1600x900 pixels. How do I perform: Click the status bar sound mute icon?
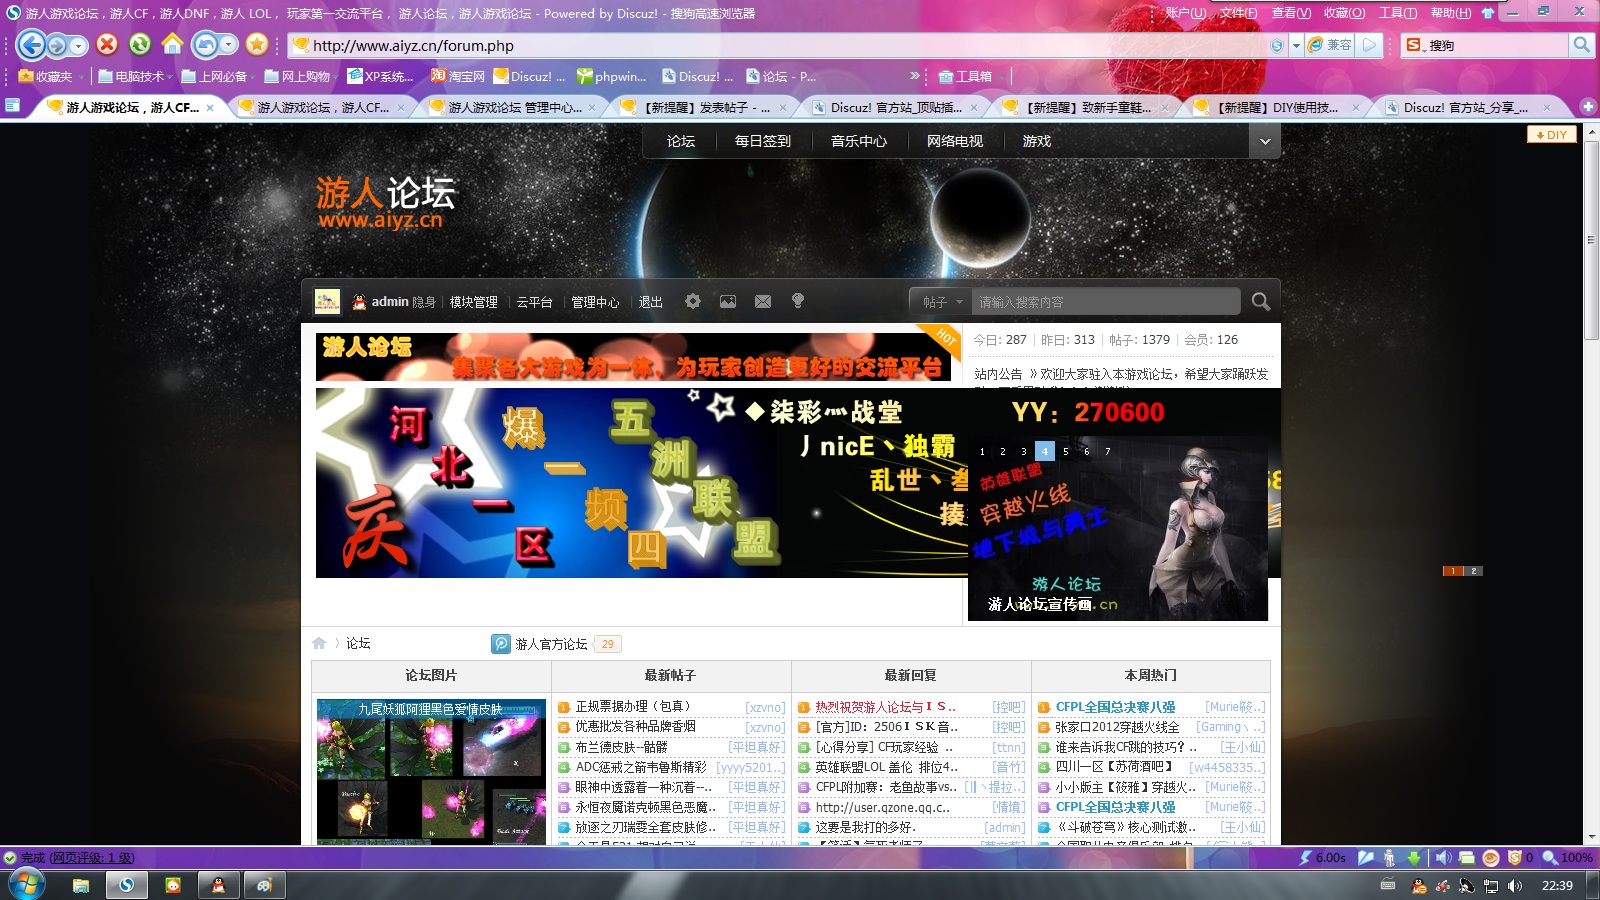click(1443, 858)
